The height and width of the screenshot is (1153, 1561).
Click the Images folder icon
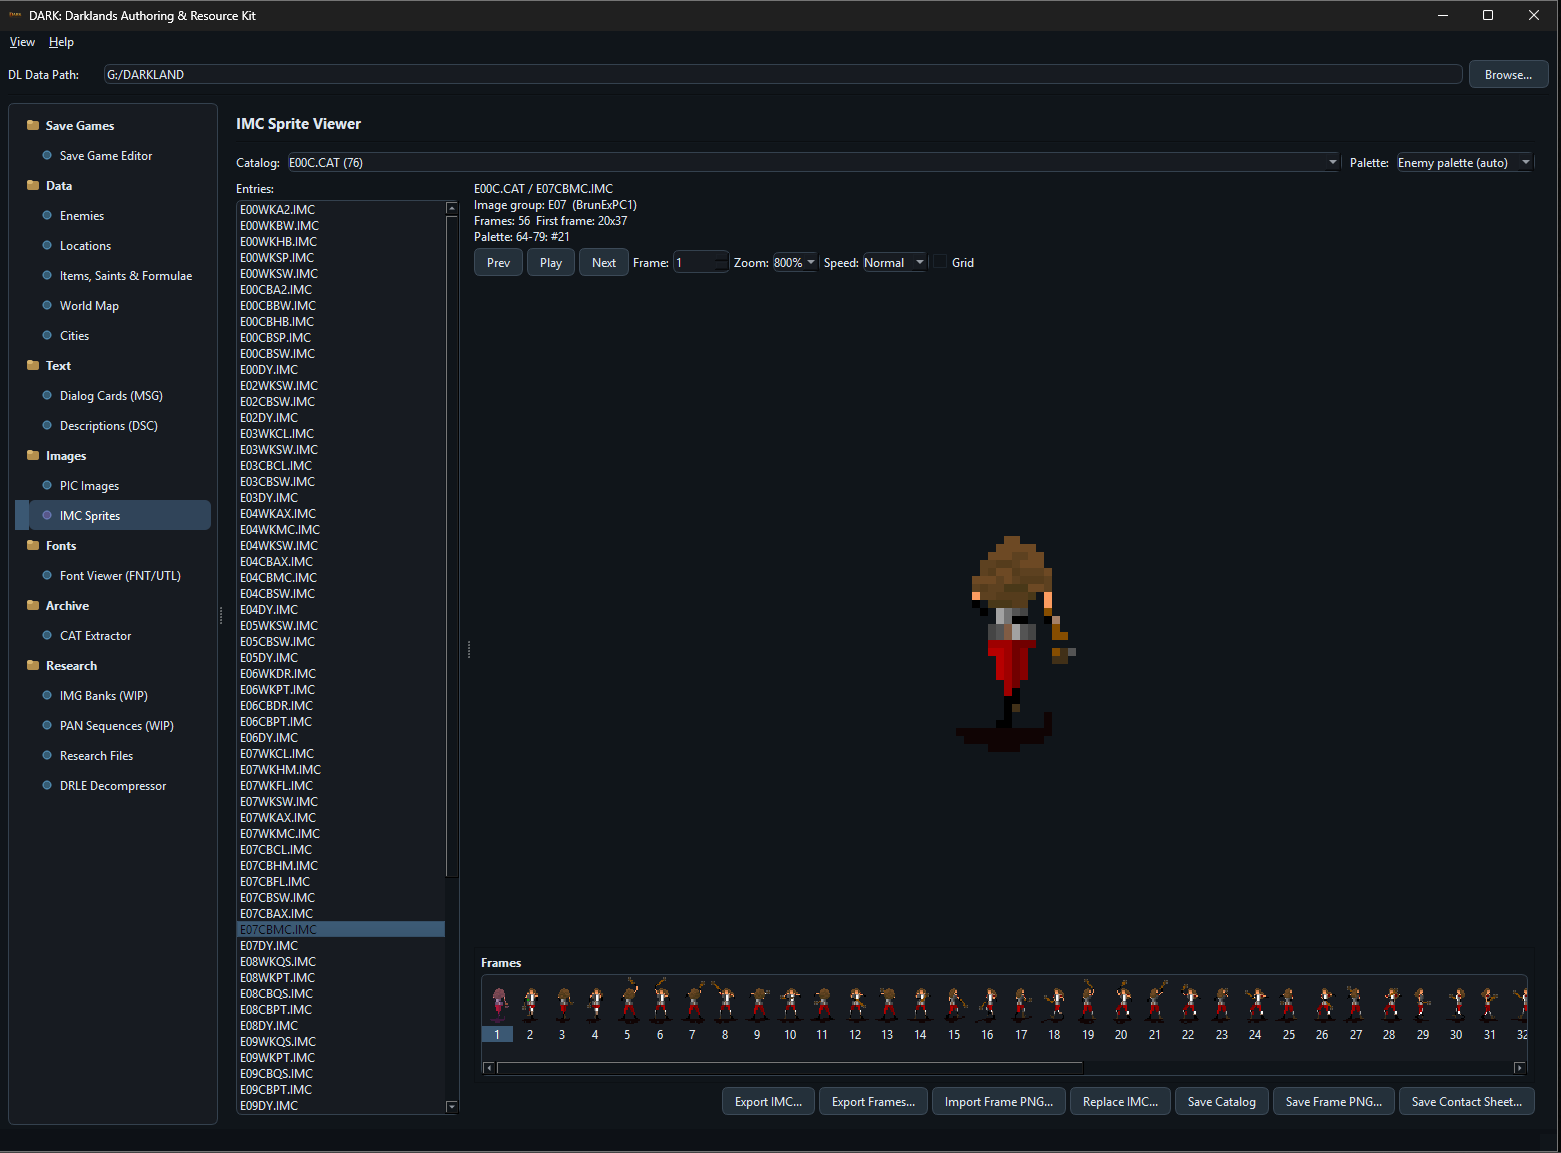33,455
